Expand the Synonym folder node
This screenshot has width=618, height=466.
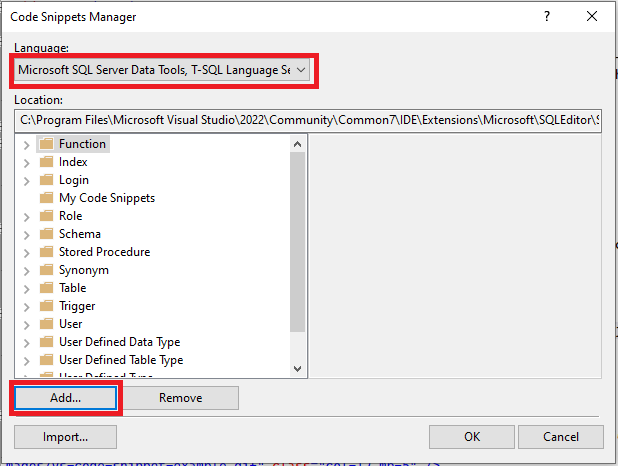click(x=26, y=271)
